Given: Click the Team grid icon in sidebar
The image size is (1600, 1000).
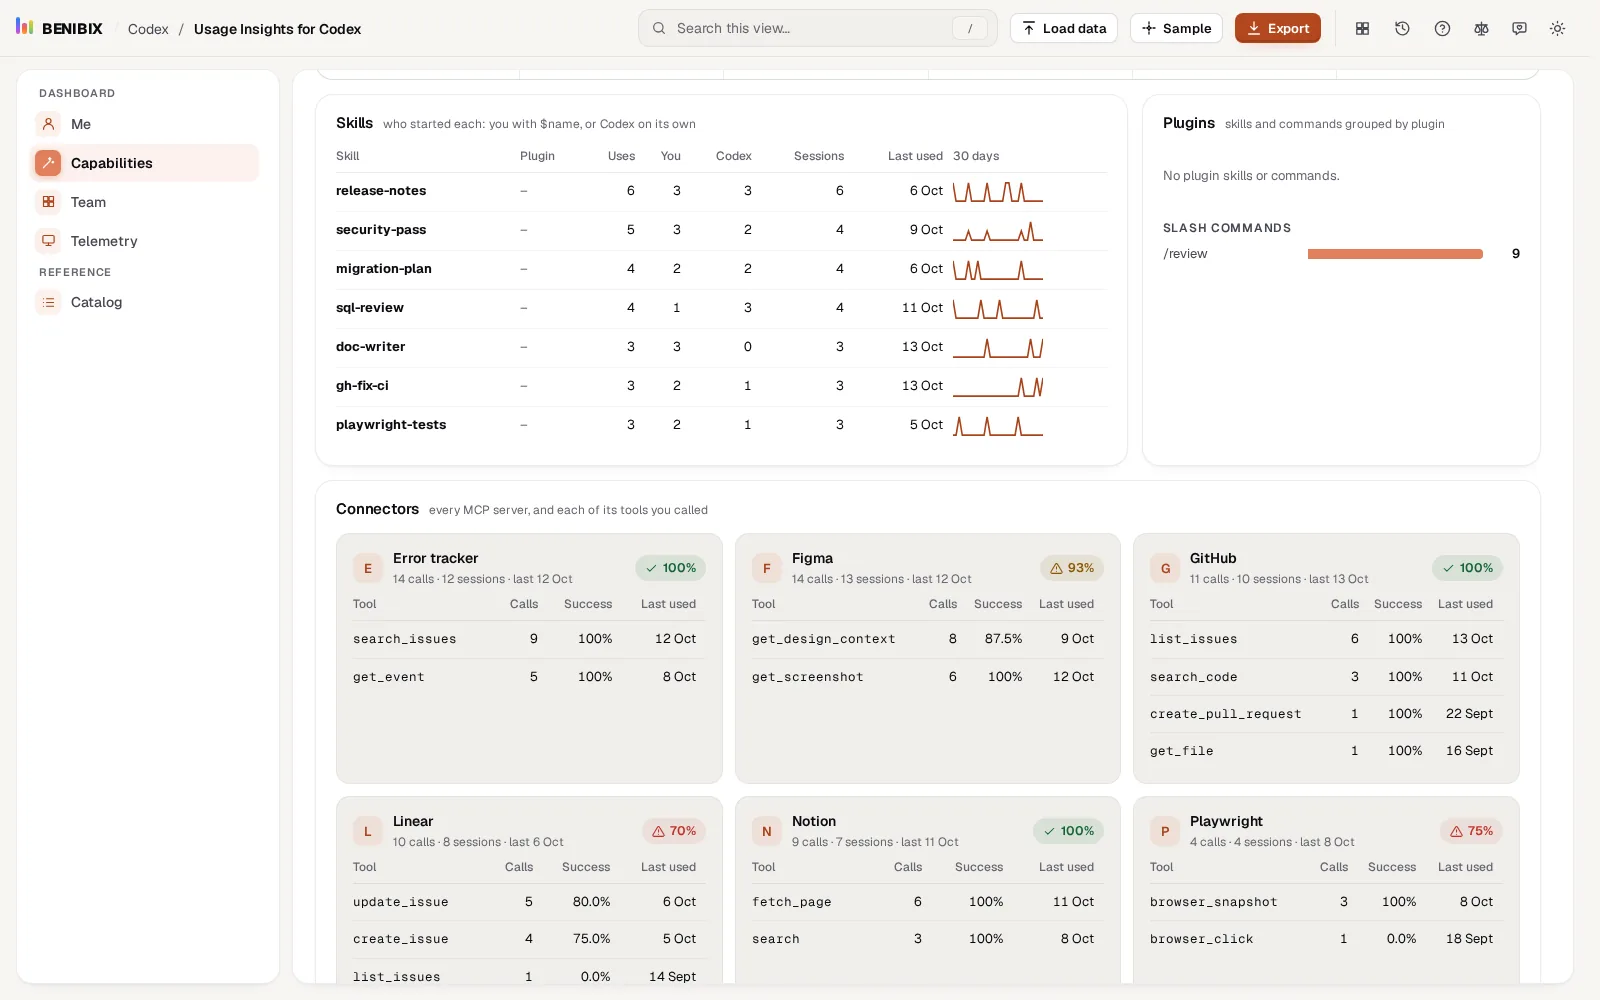Looking at the screenshot, I should [x=48, y=202].
